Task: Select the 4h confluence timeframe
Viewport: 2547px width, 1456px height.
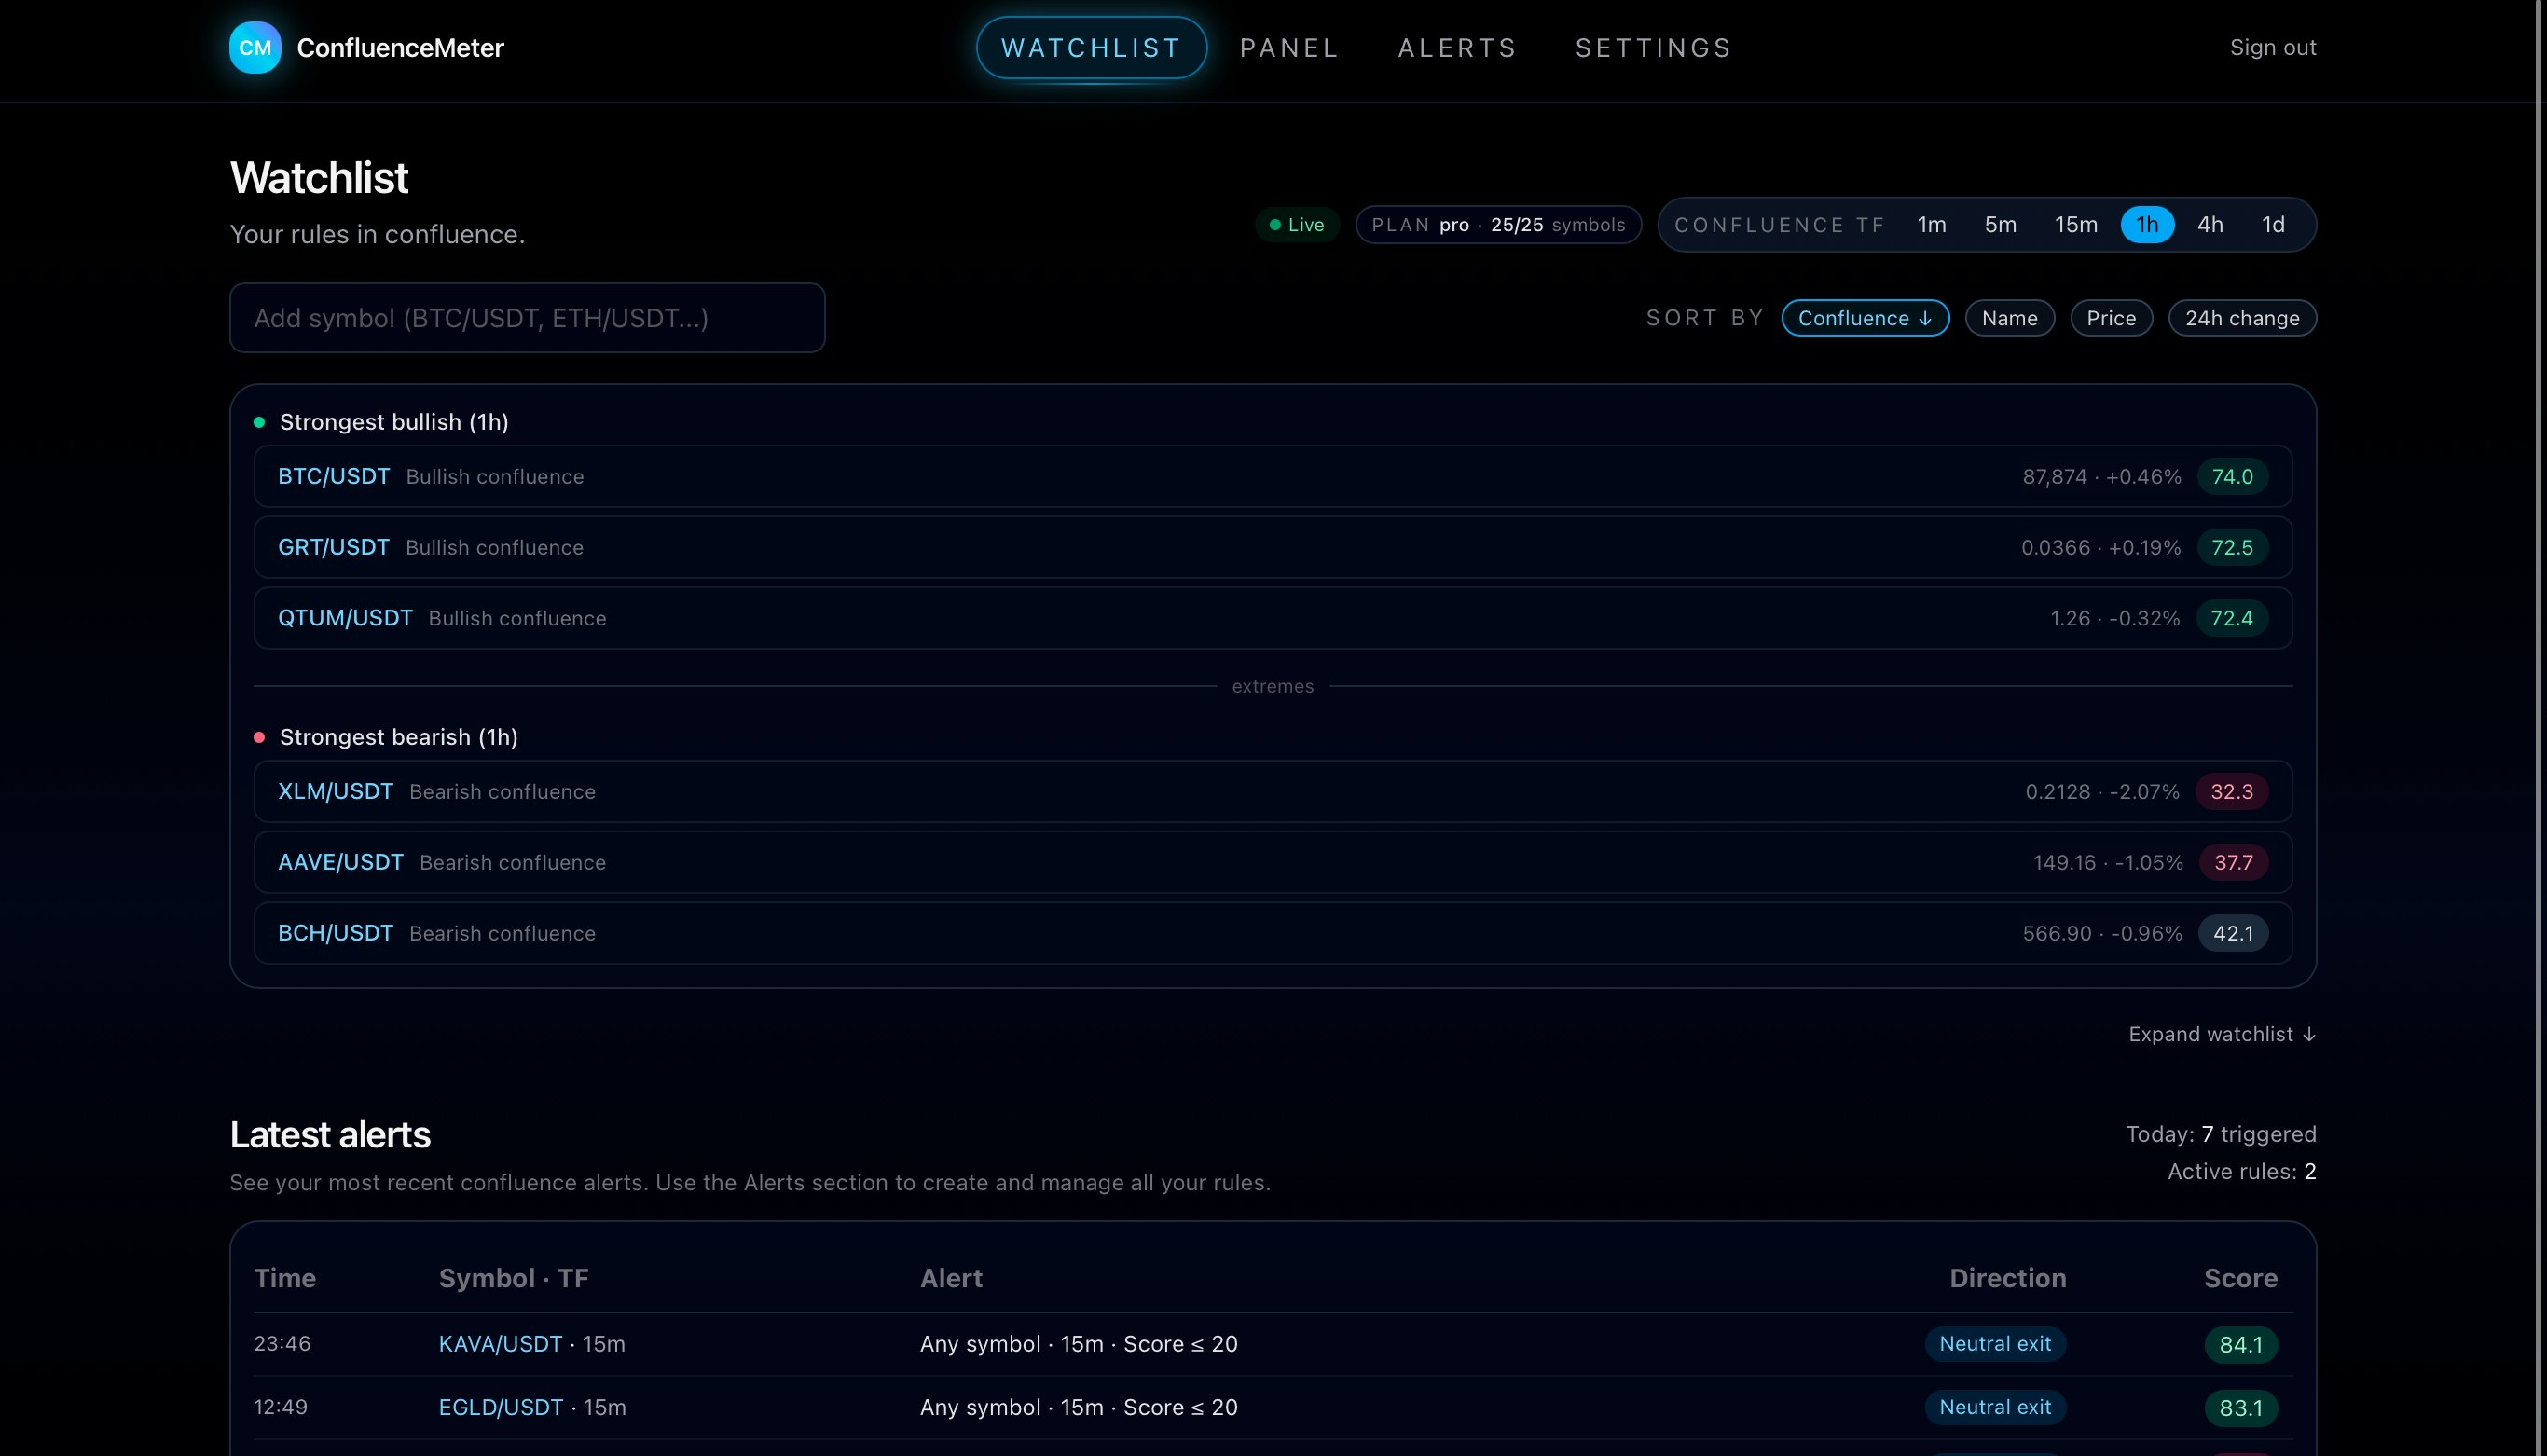Action: pos(2209,225)
